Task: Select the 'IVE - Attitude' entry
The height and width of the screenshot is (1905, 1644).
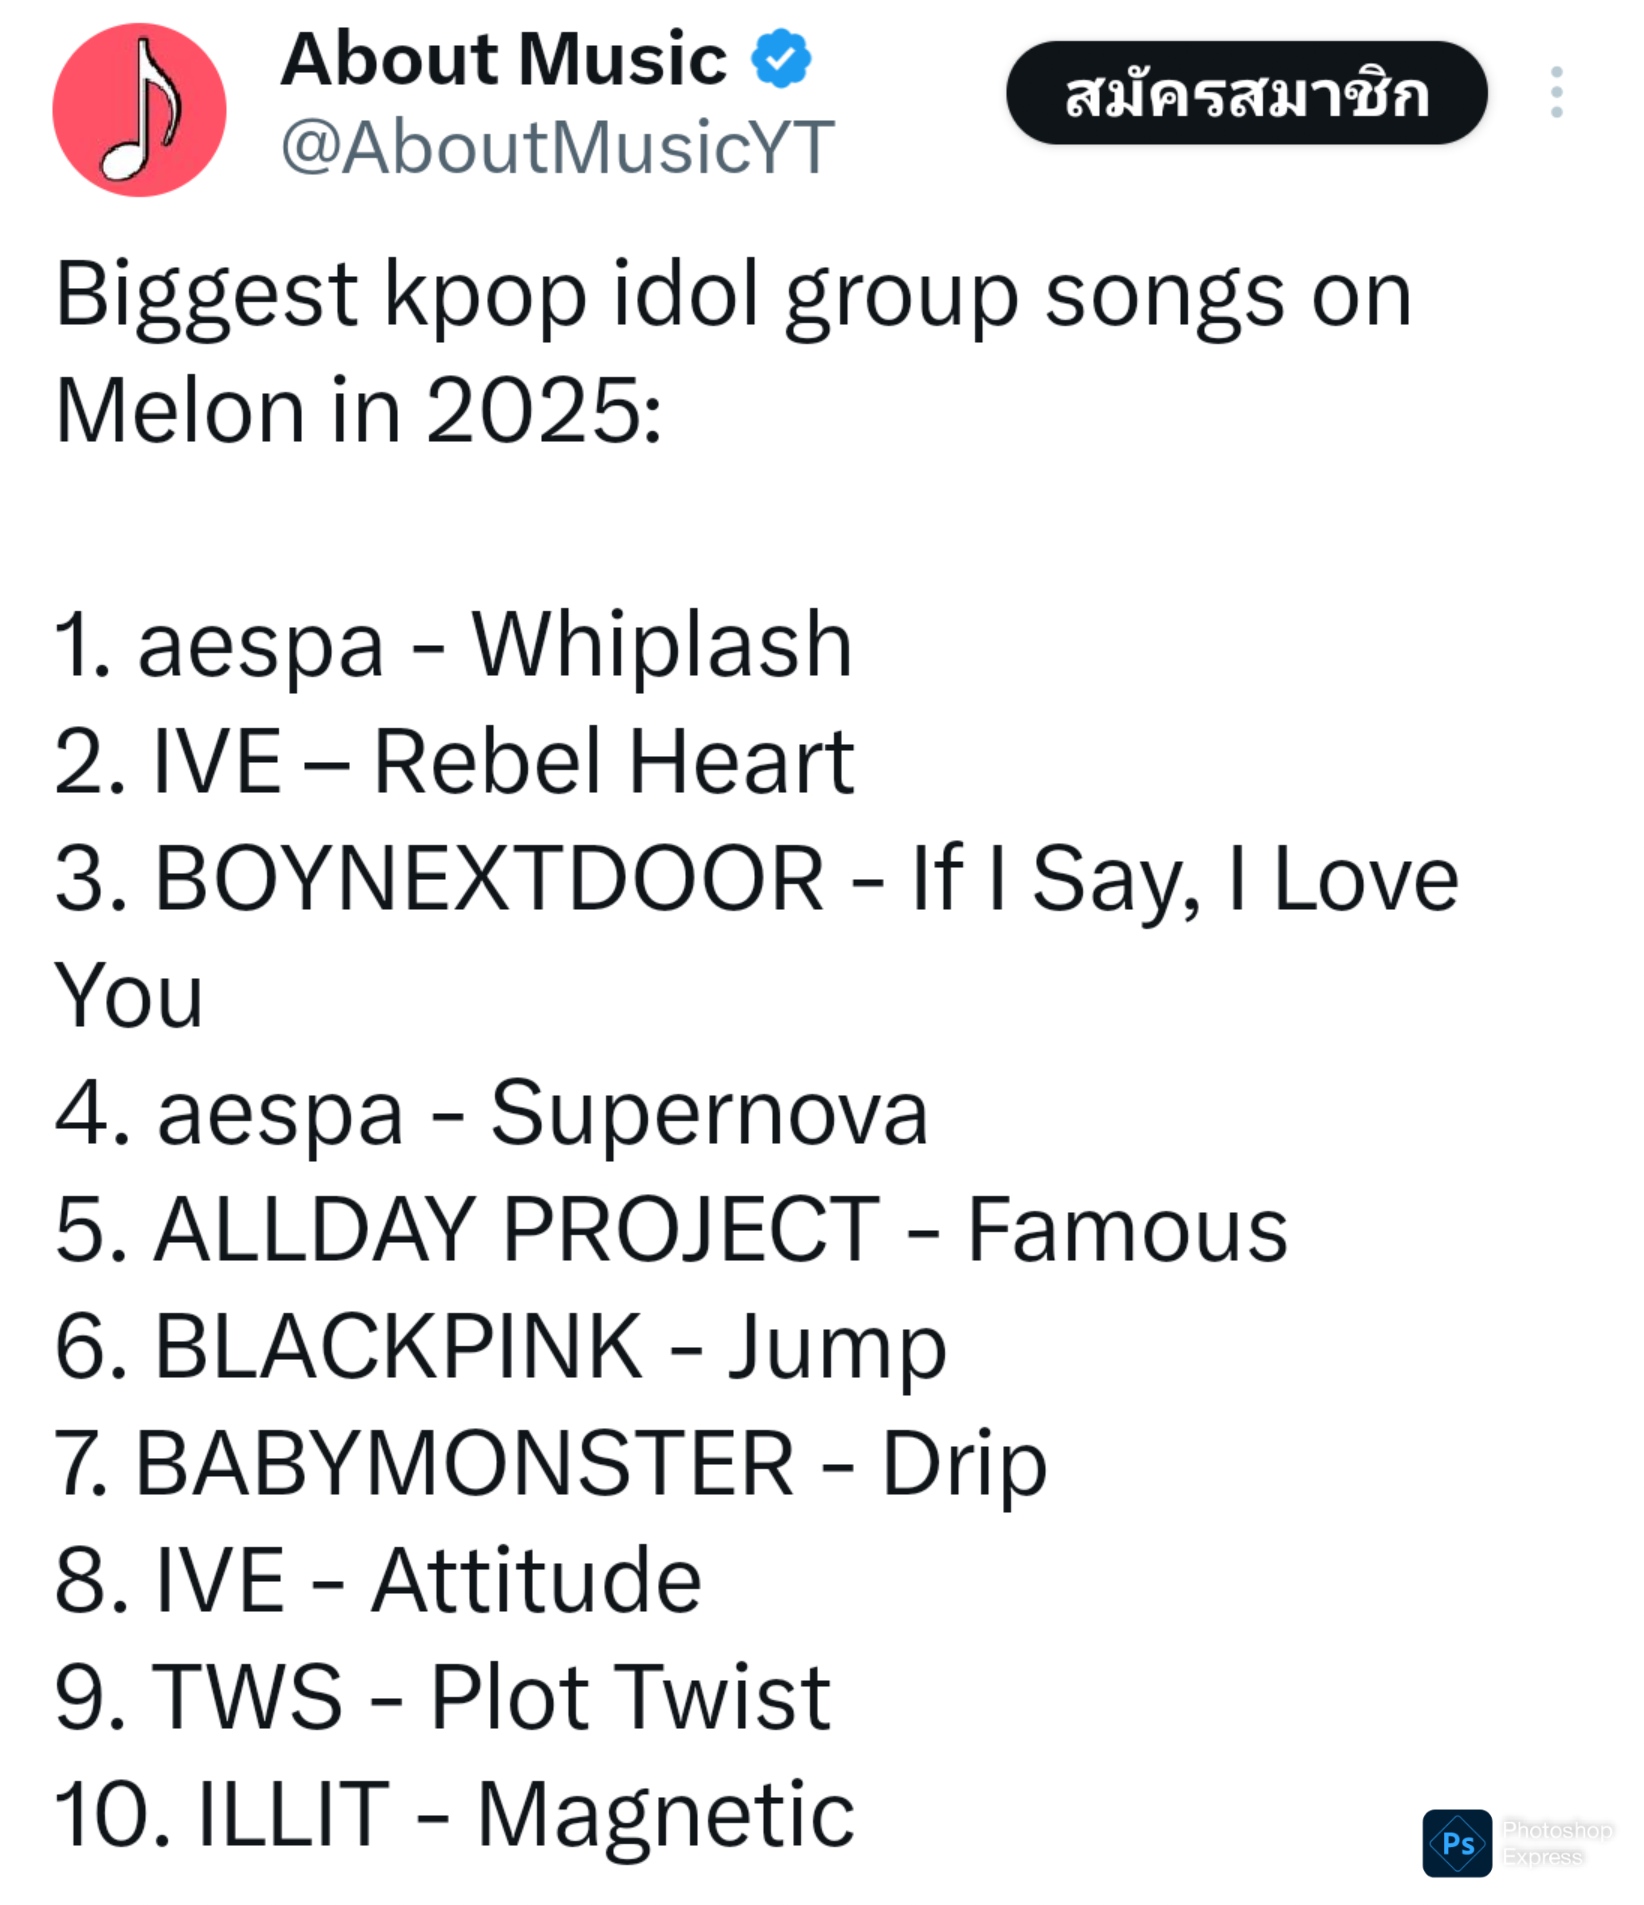Action: (378, 1581)
